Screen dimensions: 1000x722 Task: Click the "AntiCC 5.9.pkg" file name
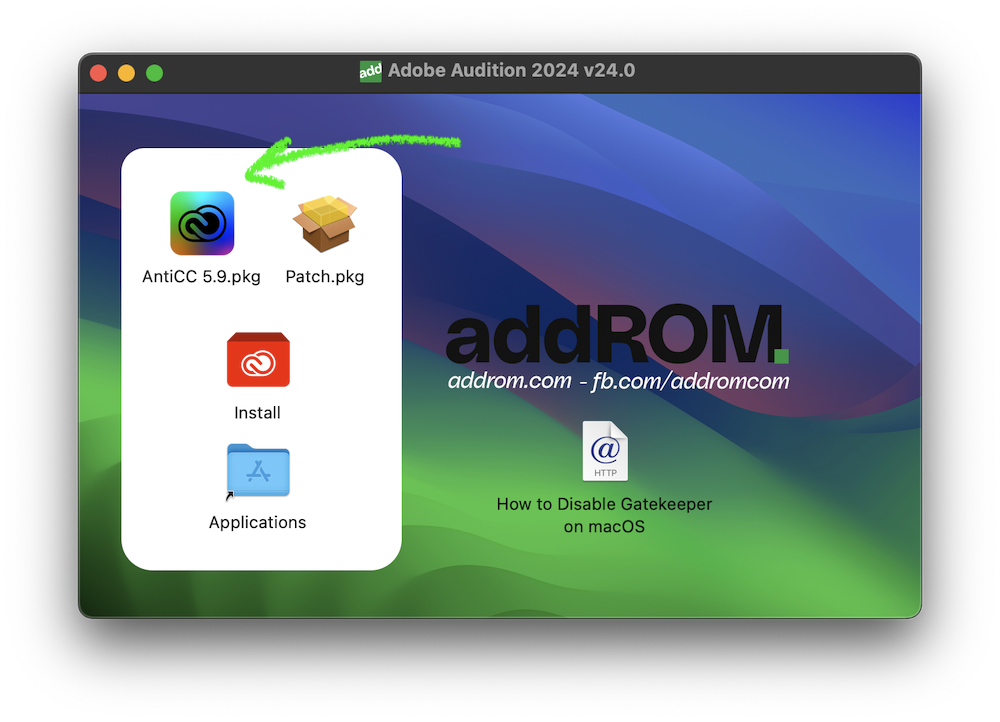pyautogui.click(x=202, y=277)
